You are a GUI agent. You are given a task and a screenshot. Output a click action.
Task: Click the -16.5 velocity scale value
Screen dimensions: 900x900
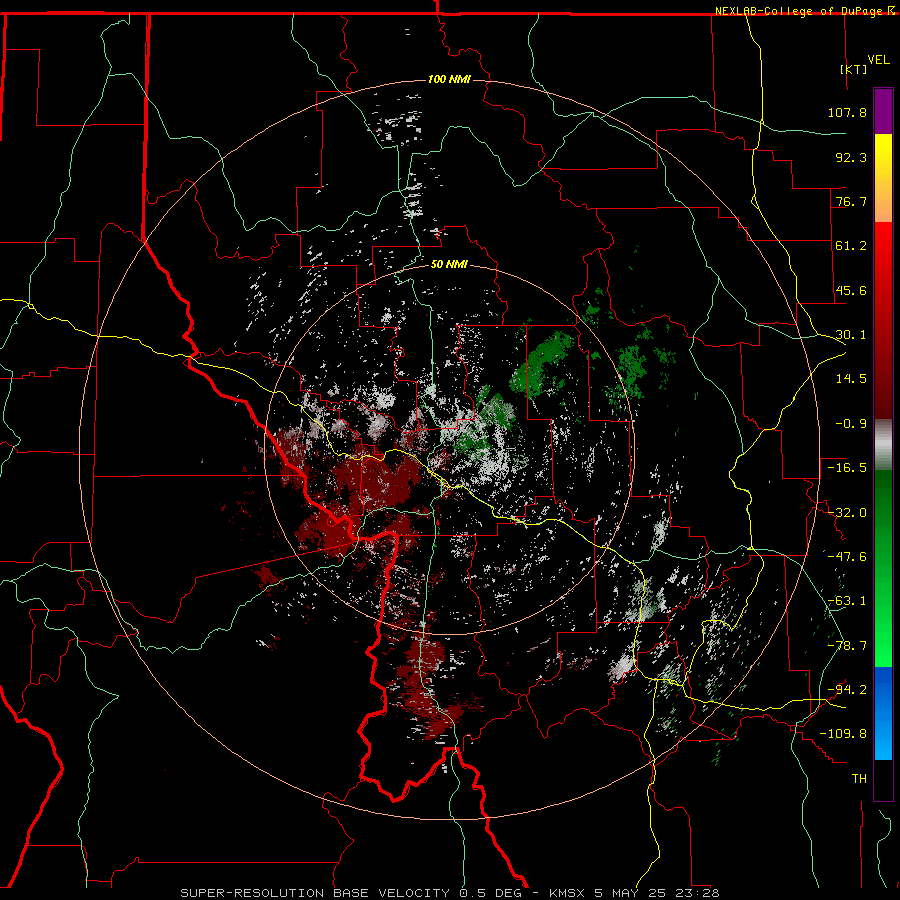point(847,468)
